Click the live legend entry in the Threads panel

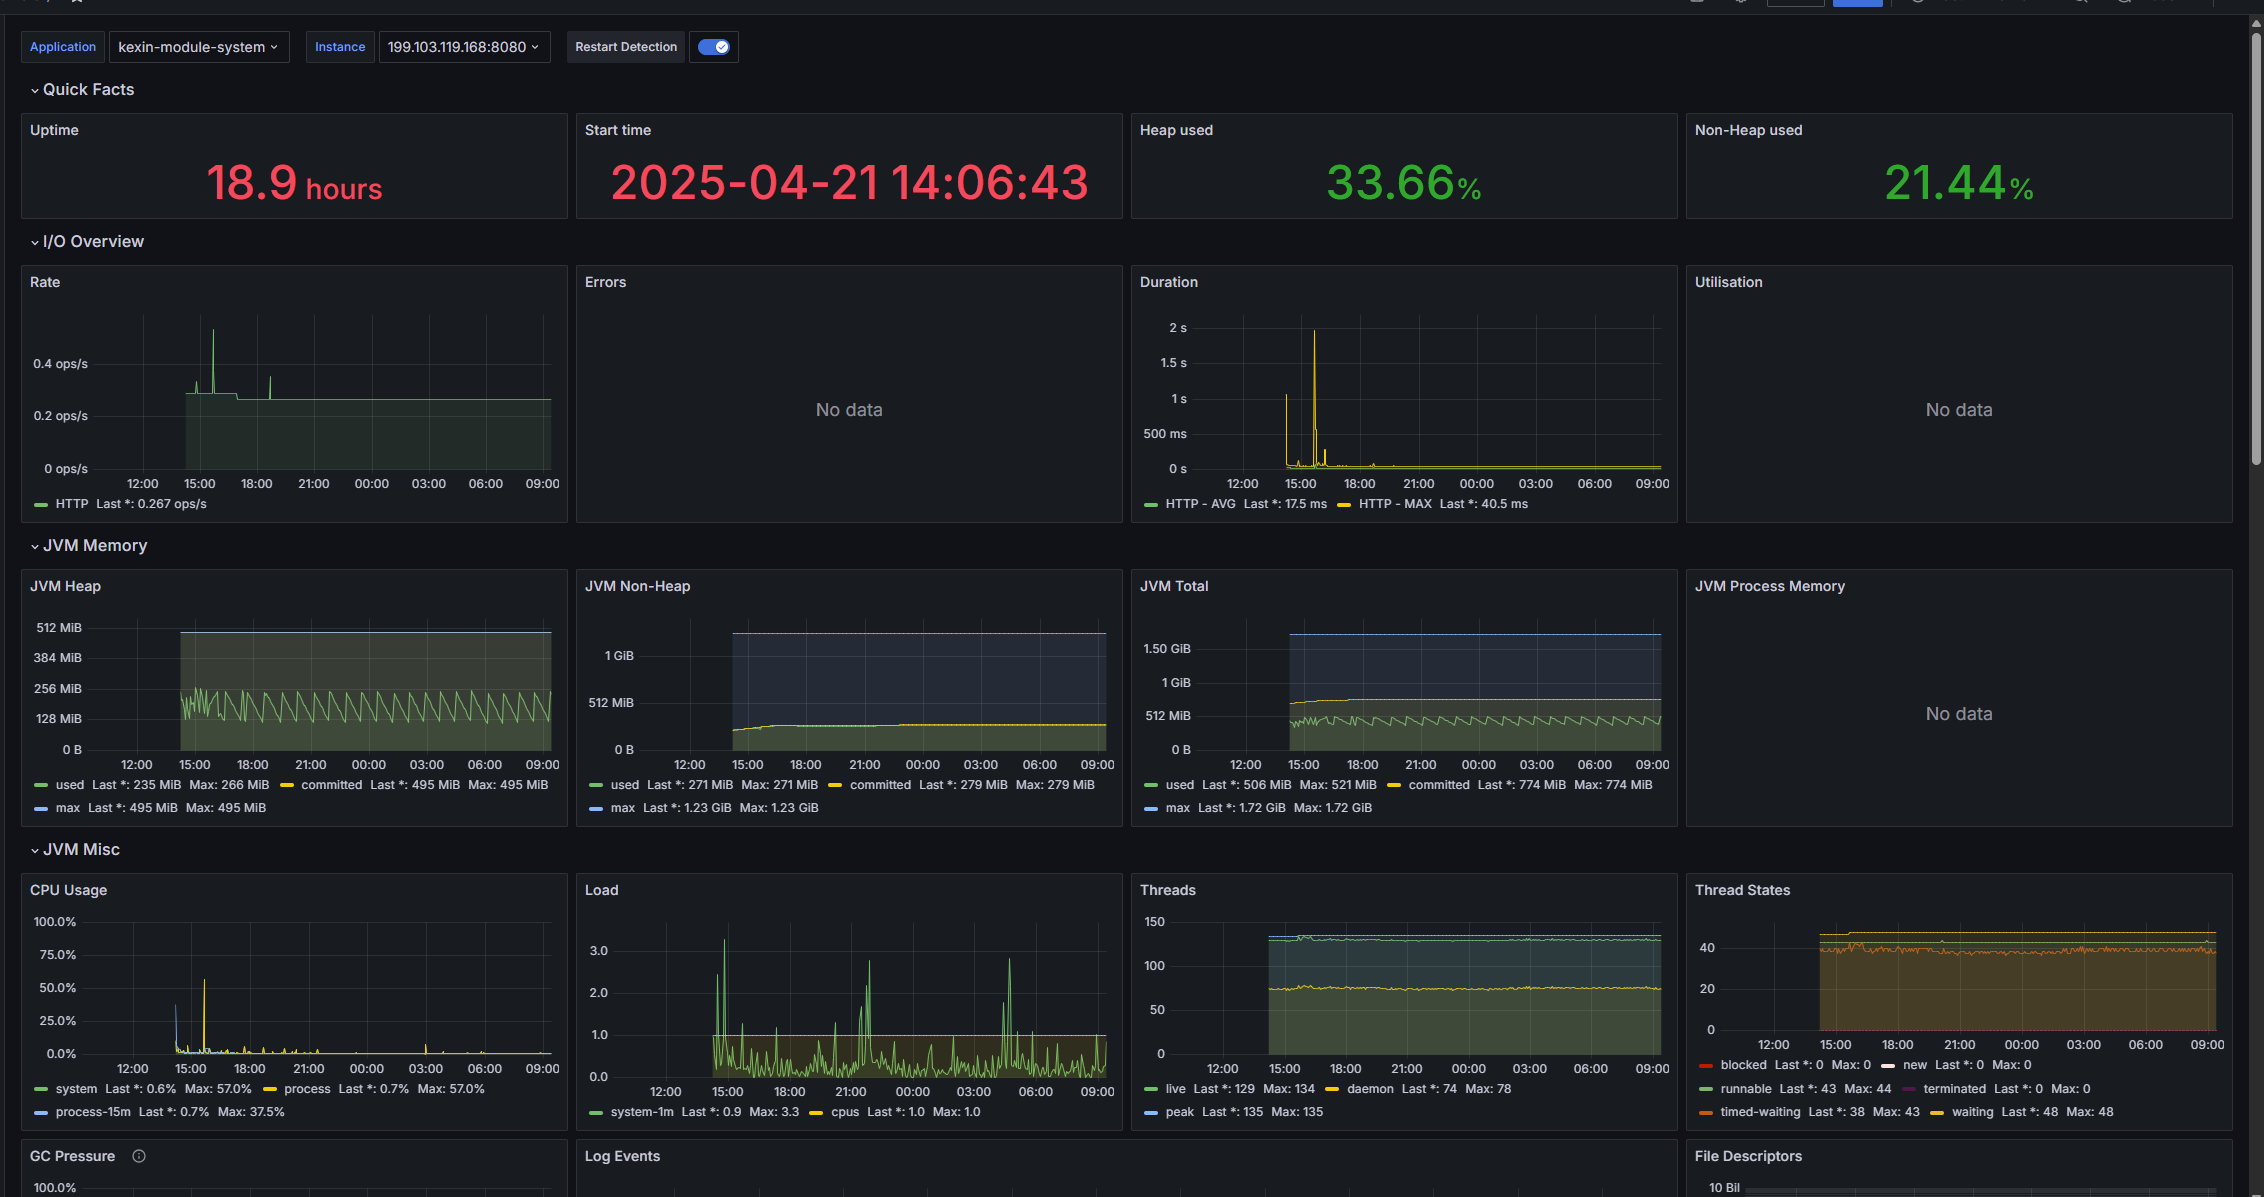click(x=1176, y=1089)
